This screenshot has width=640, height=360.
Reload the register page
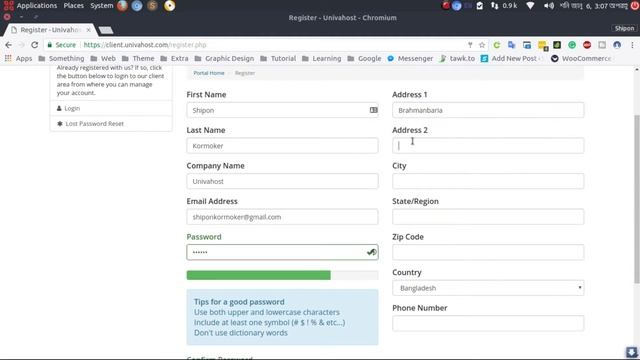click(35, 45)
